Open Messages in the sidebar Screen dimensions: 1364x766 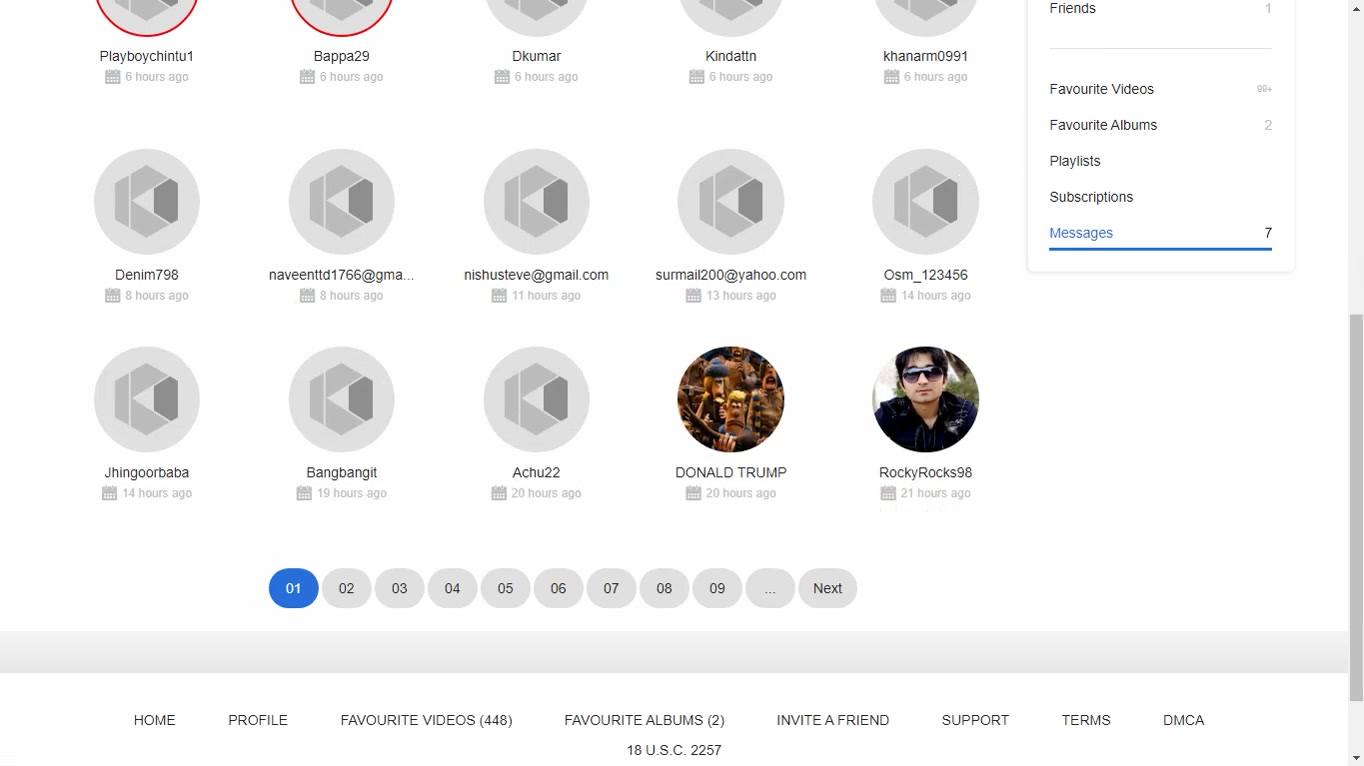point(1081,233)
